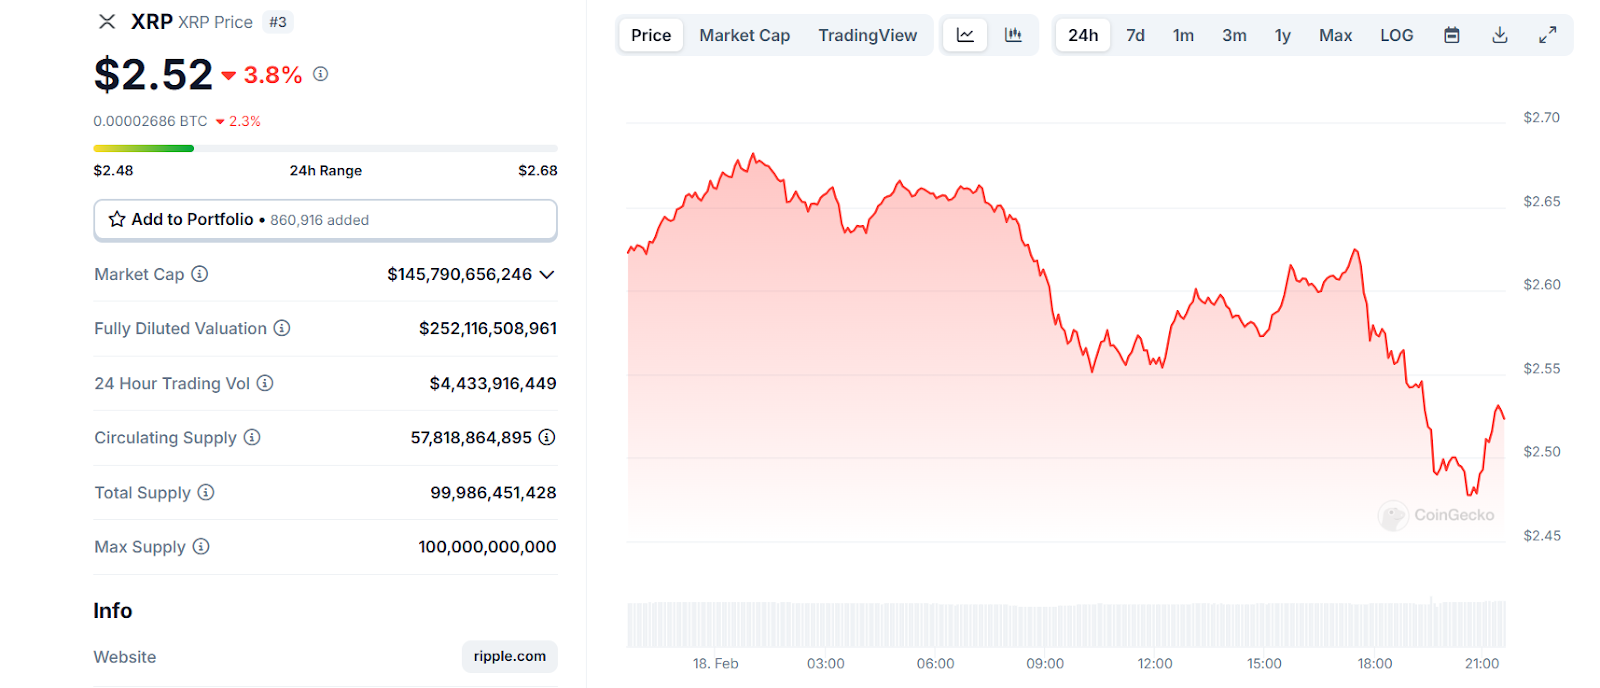Click the 12:00 time axis label
1600x688 pixels.
[1155, 663]
